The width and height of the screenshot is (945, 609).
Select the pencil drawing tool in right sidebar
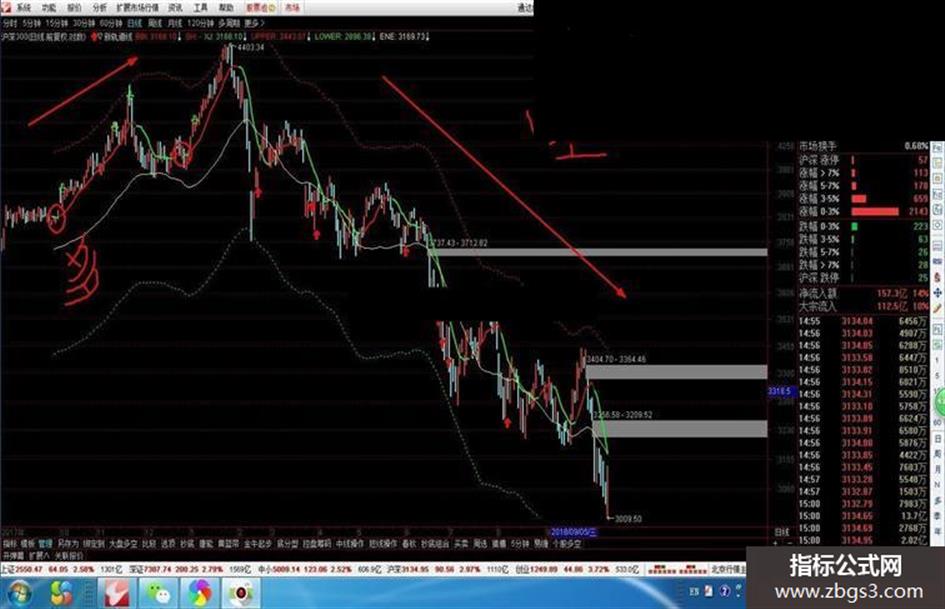938,308
